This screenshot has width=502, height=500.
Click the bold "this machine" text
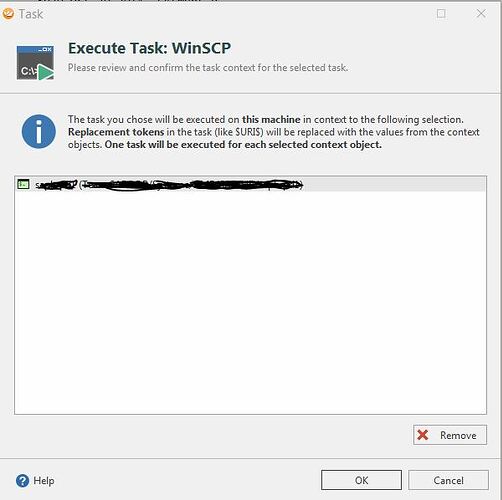coord(271,119)
